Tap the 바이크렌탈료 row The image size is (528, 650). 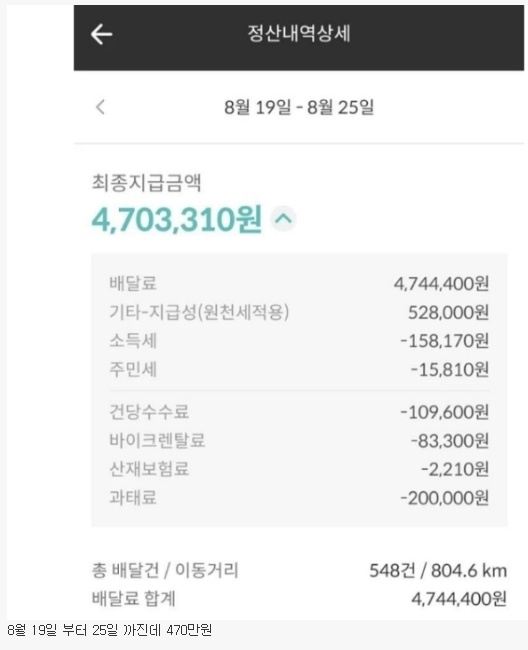(299, 441)
